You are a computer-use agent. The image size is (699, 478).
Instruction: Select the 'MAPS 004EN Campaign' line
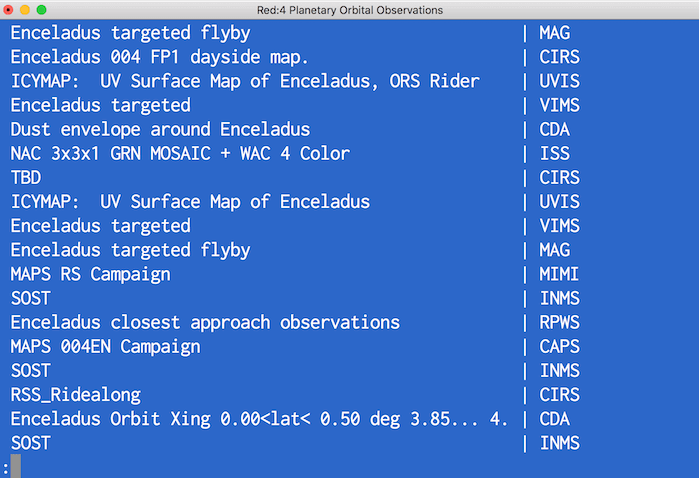[105, 346]
